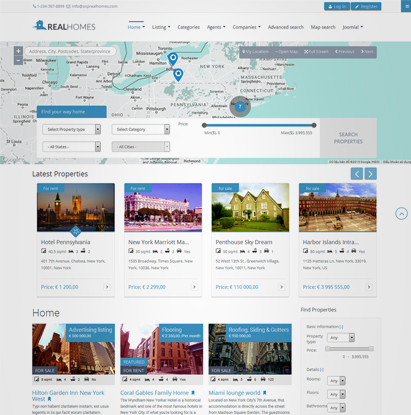Click Open Map on the map toolbar
Viewport: 411px width, 415px height.
click(x=286, y=52)
